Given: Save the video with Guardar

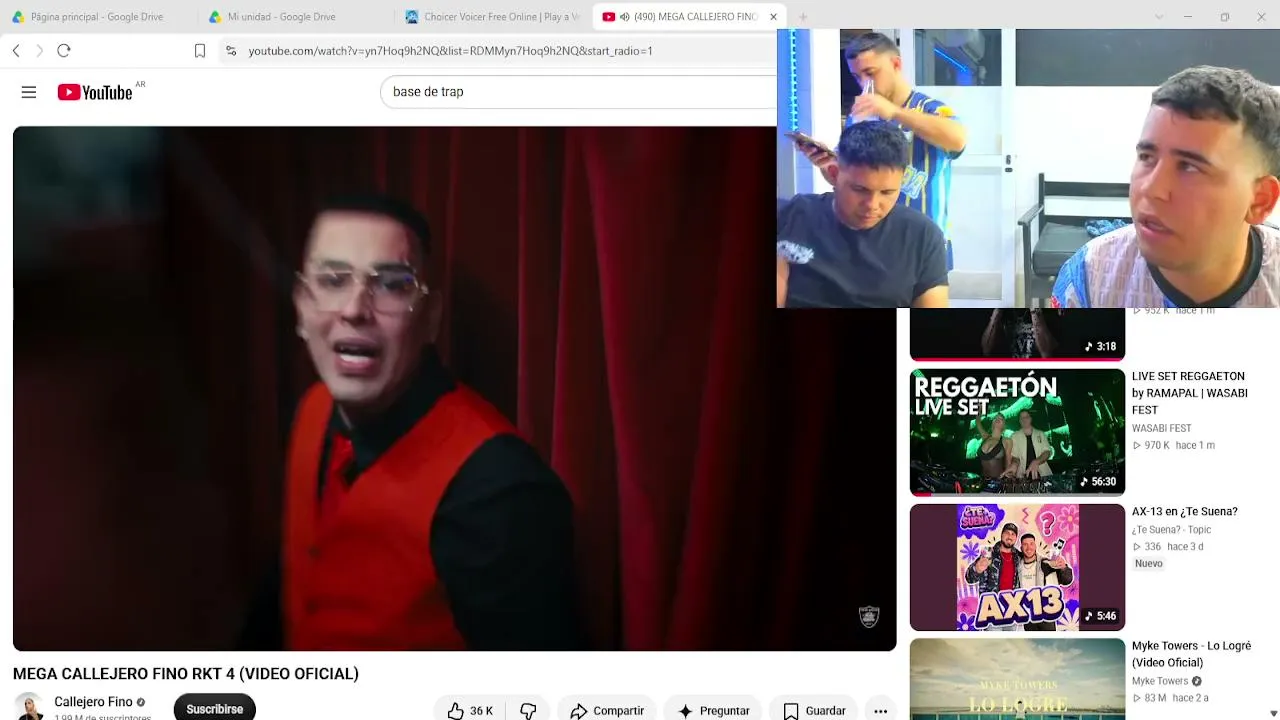Looking at the screenshot, I should click(815, 711).
